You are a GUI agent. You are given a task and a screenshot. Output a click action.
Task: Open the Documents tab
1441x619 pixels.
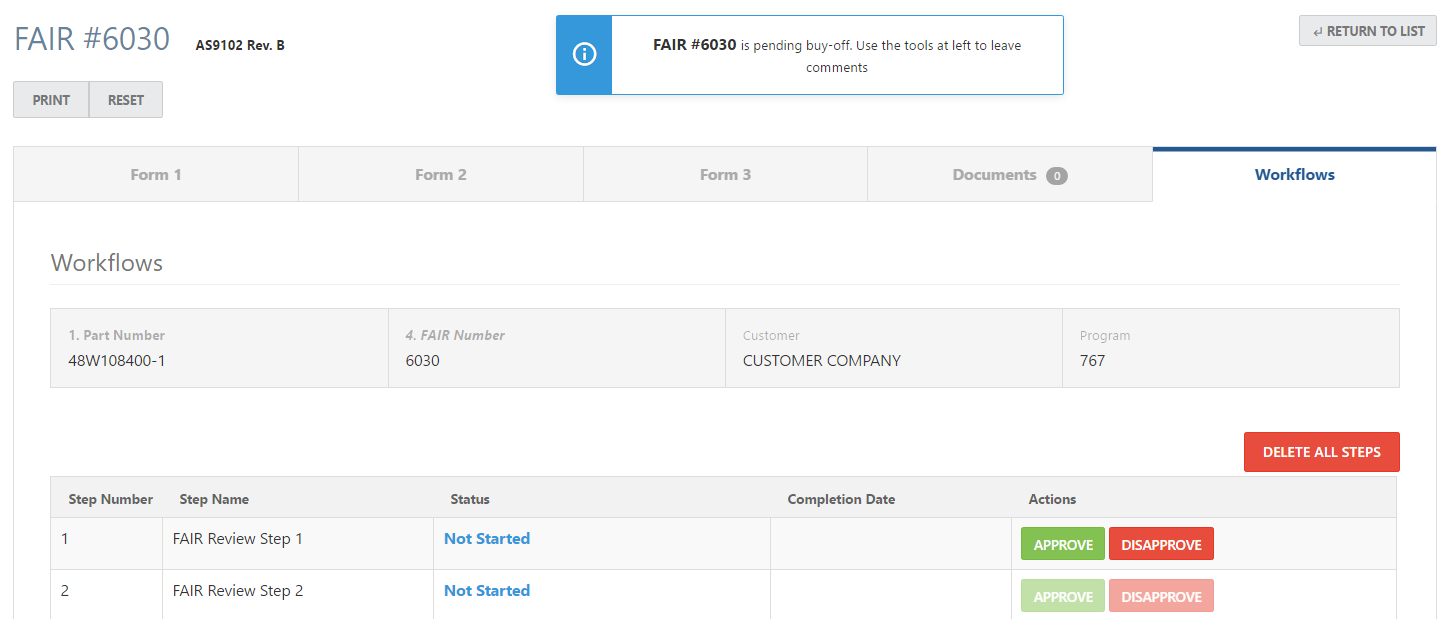pos(1010,175)
